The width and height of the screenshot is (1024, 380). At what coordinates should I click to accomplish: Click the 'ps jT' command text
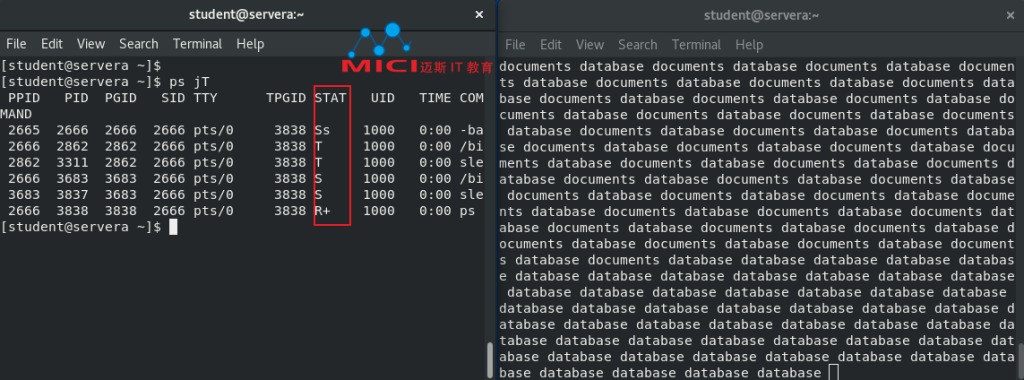(189, 82)
